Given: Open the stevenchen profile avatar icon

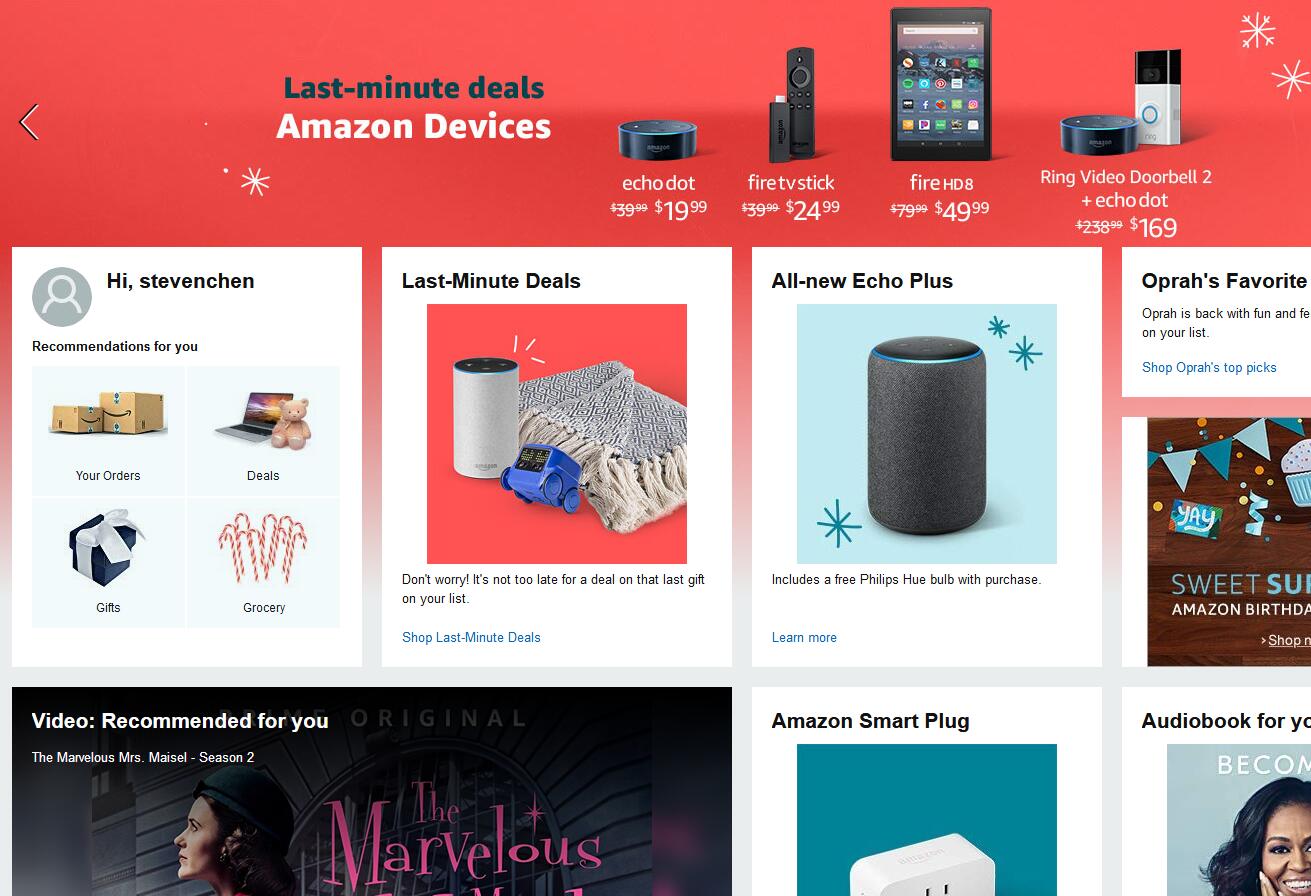Looking at the screenshot, I should tap(62, 297).
